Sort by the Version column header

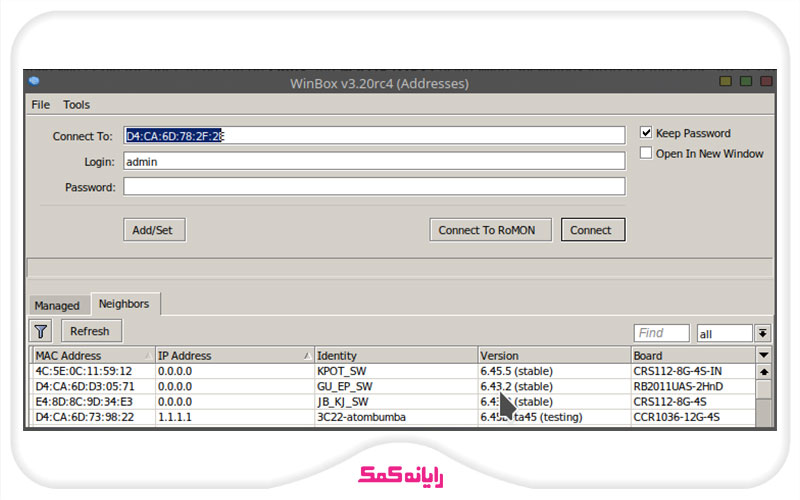[x=555, y=356]
